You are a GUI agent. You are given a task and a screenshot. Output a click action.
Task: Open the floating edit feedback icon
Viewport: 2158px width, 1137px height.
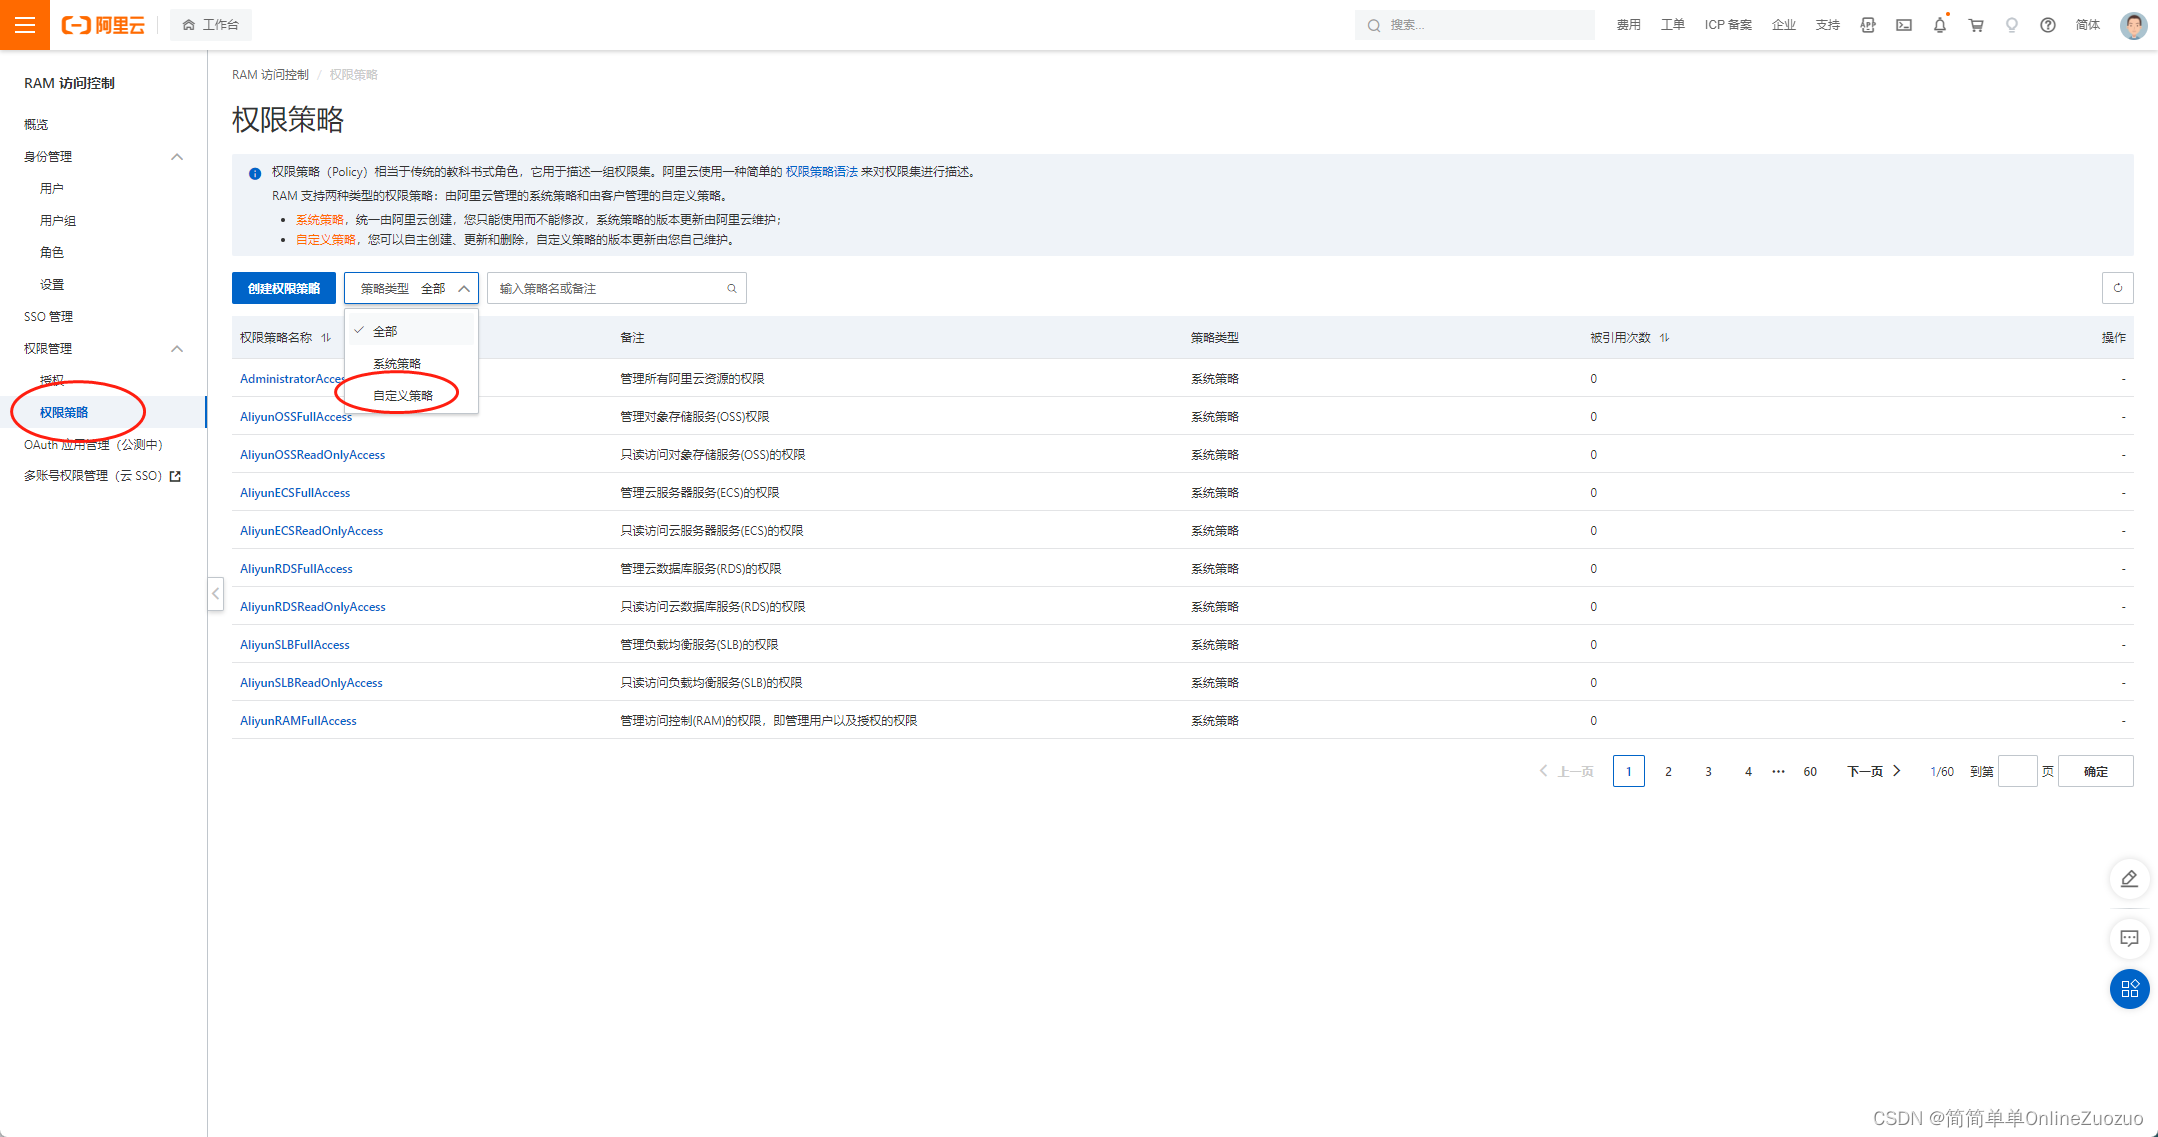tap(2130, 879)
